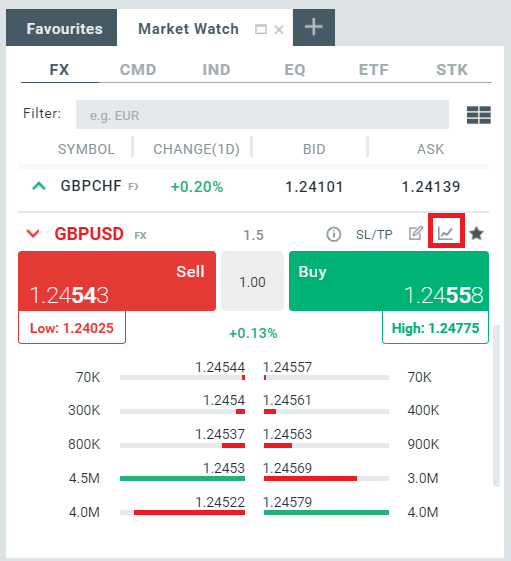Switch to grid view layout icon
511x561 pixels.
(x=479, y=115)
